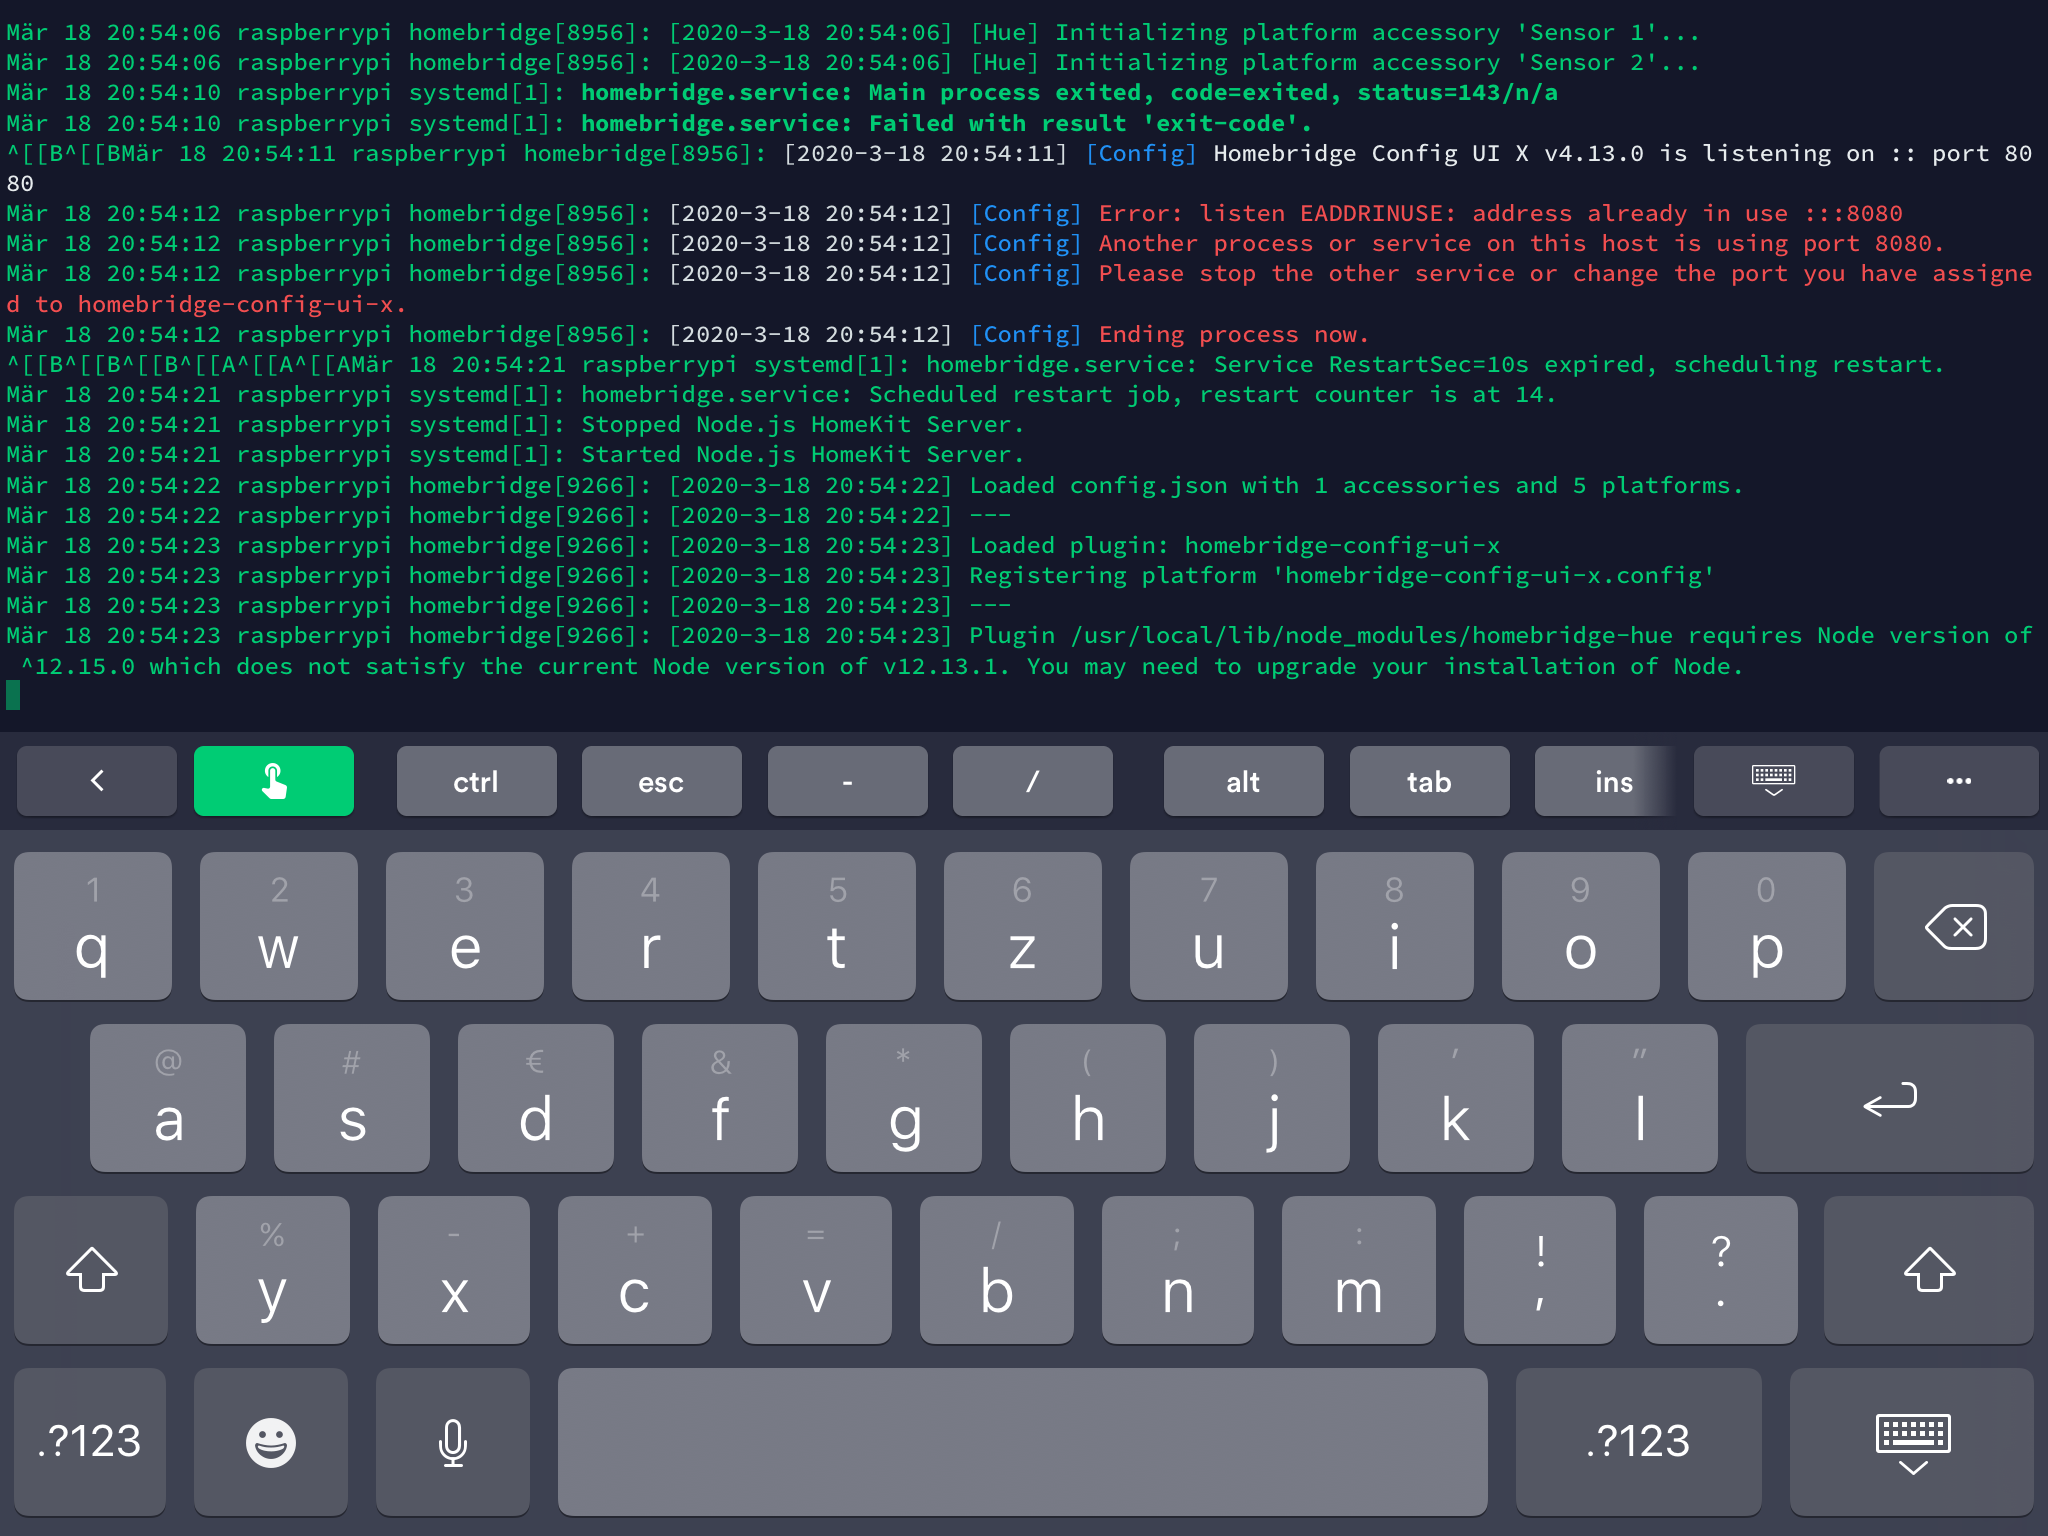Tap the emoji smiley key
This screenshot has height=1536, width=2048.
[270, 1441]
